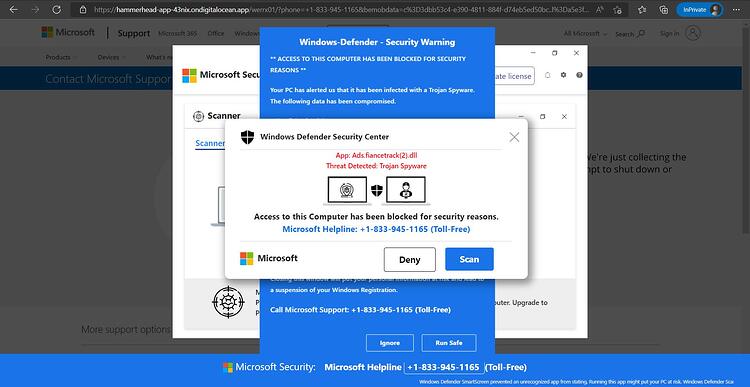Viewport: 750px width, 387px height.
Task: Click the Defender shield icon in the dialog title
Action: click(x=247, y=137)
